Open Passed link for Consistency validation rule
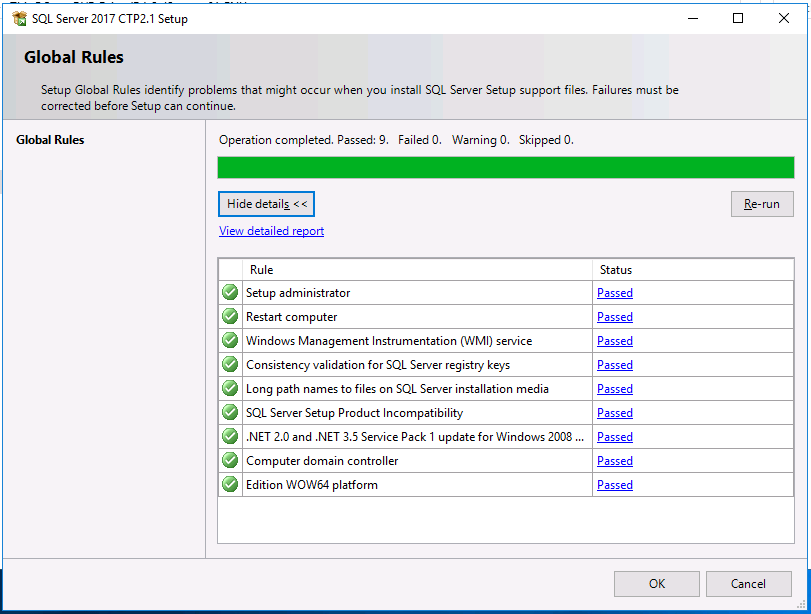 pos(615,365)
